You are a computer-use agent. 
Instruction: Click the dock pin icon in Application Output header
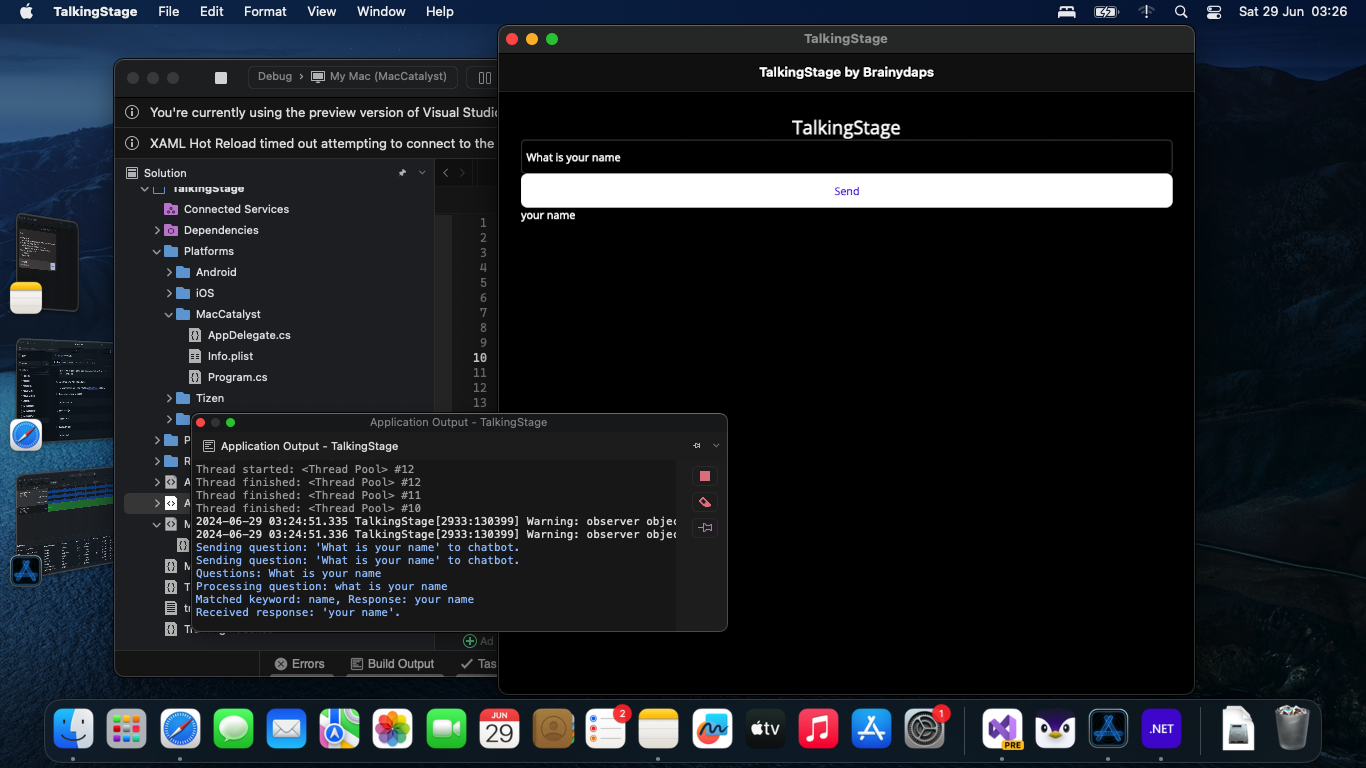click(x=697, y=446)
